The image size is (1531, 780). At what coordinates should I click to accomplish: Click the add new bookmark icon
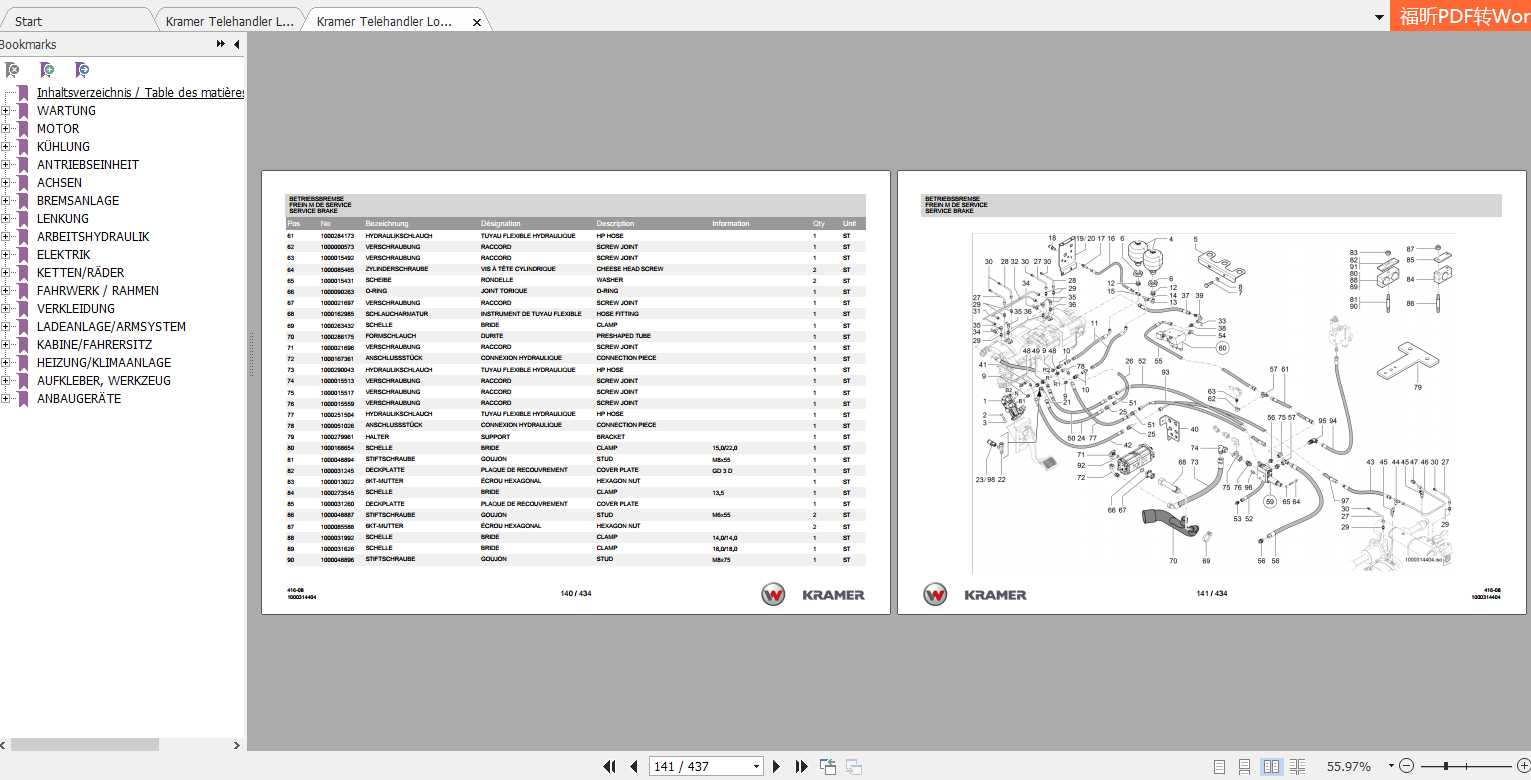click(x=47, y=70)
